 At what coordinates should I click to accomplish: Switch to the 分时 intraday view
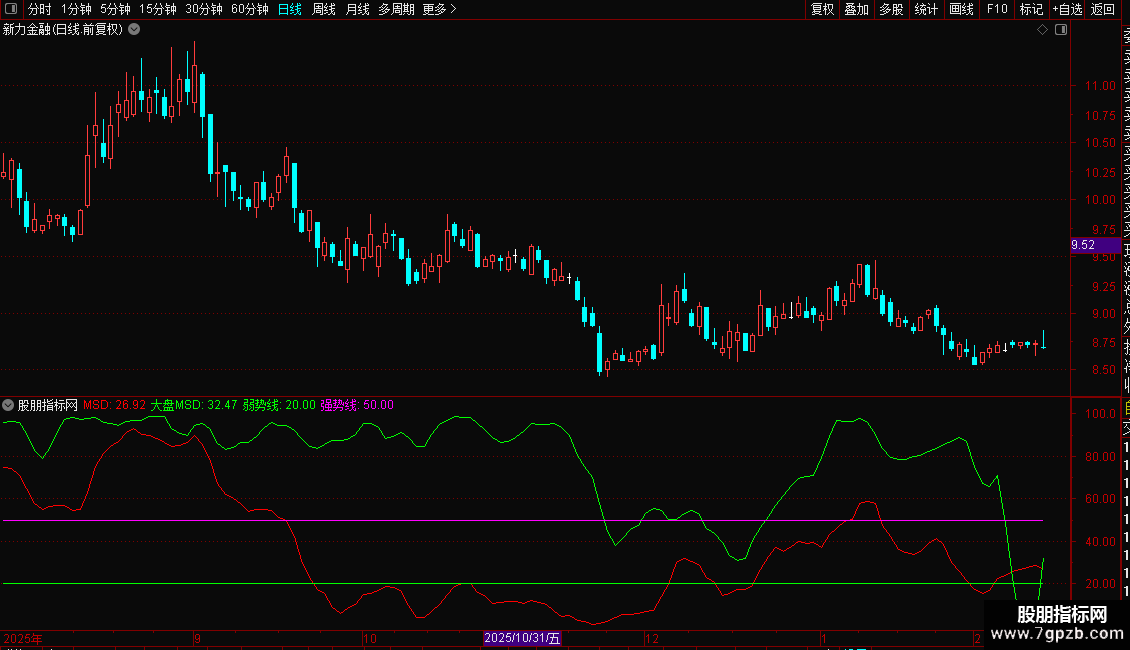tap(39, 9)
